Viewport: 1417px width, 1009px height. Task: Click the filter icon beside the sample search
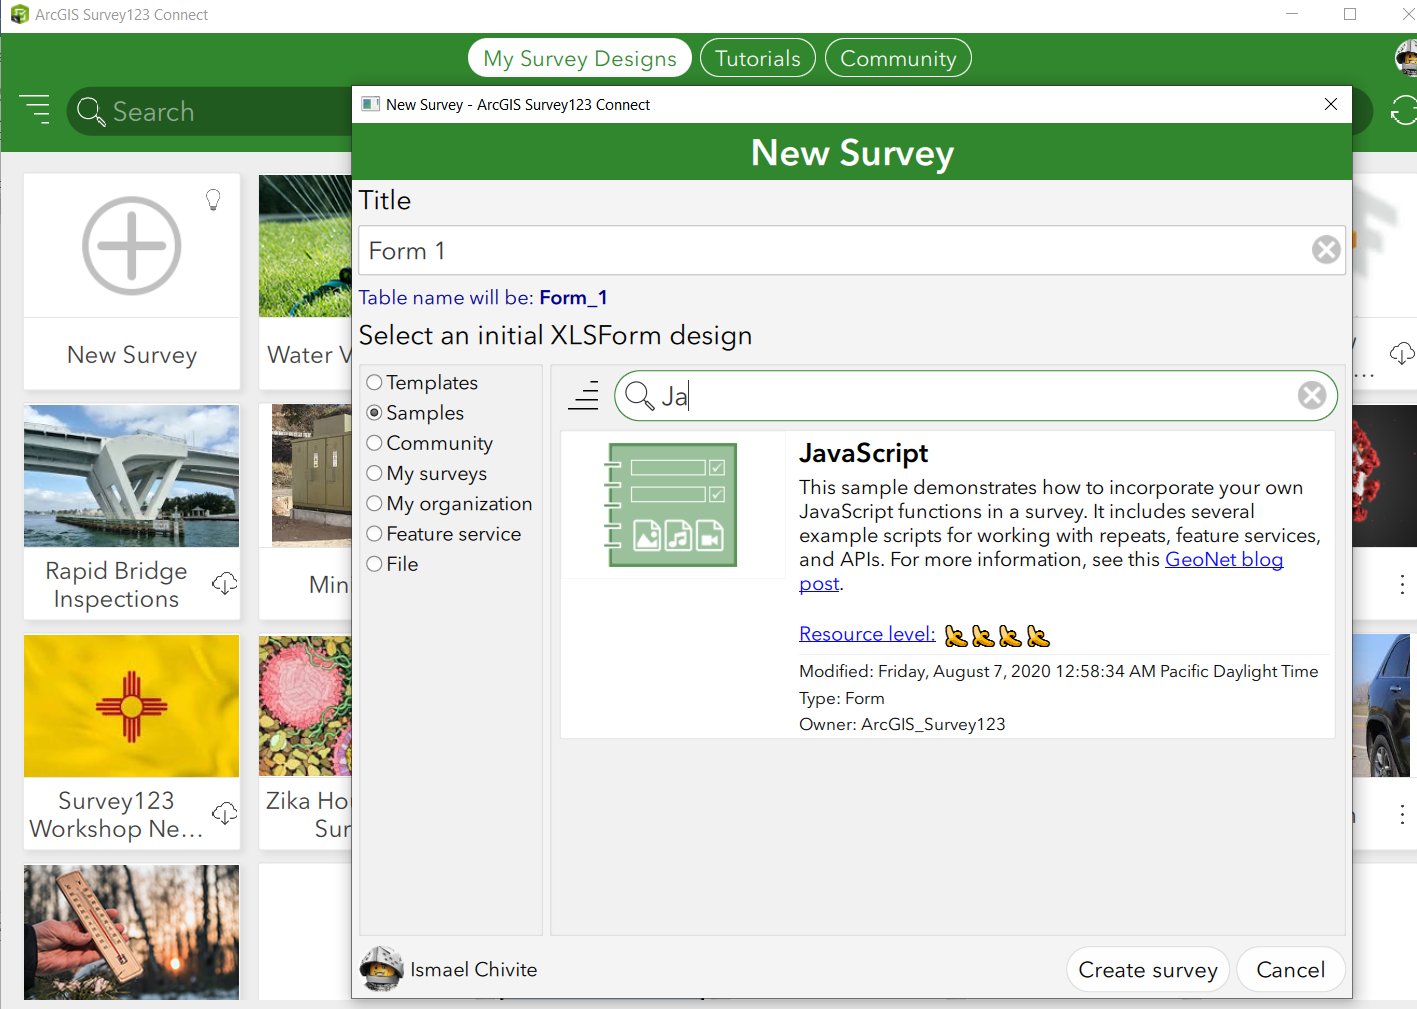[583, 395]
